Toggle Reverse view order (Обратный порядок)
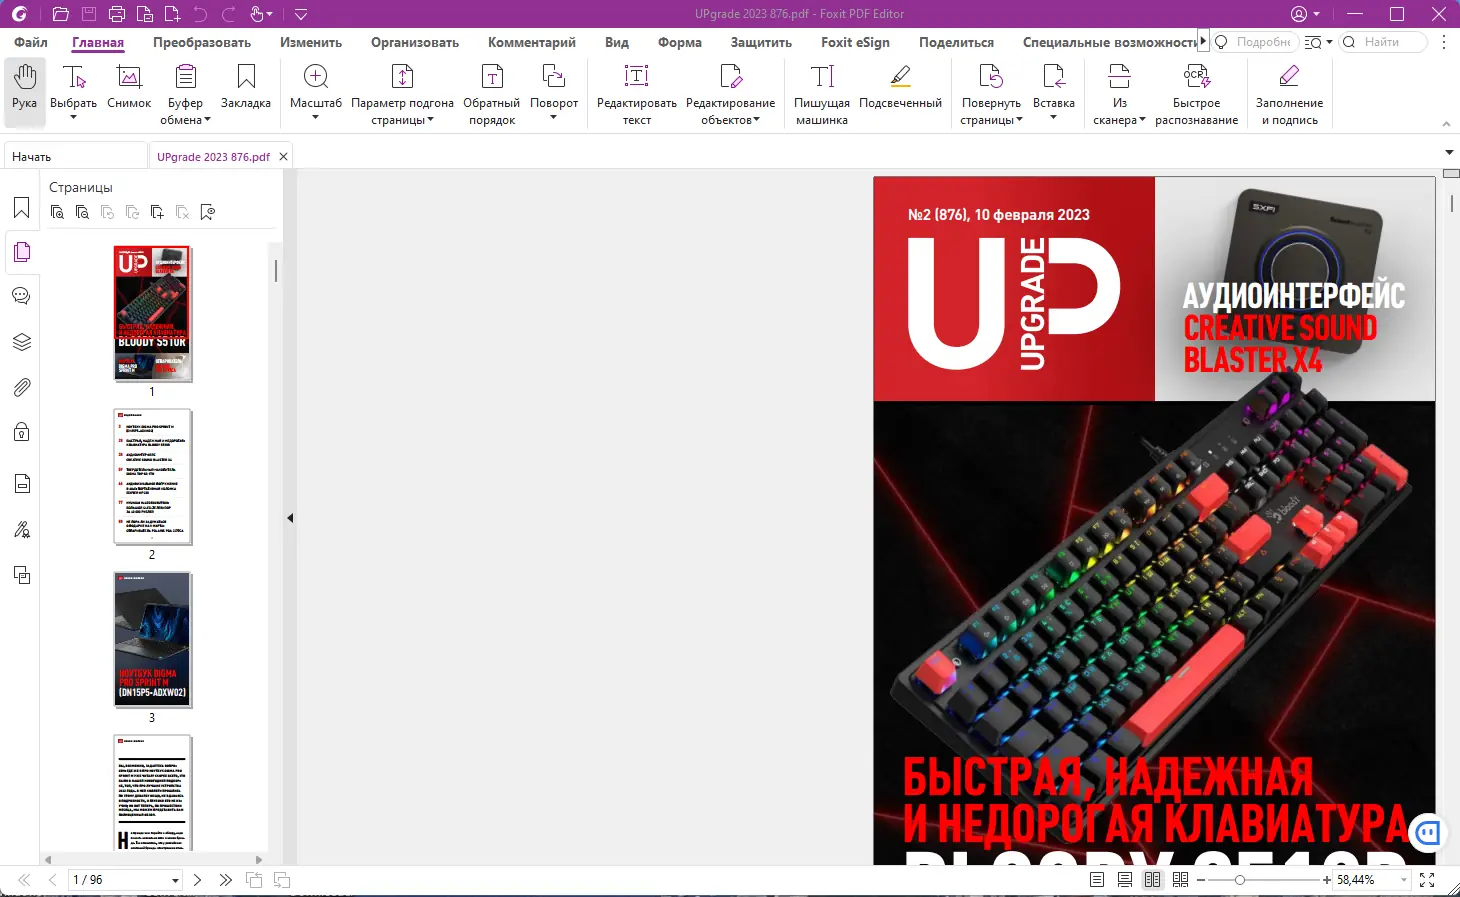Image resolution: width=1460 pixels, height=897 pixels. point(492,94)
